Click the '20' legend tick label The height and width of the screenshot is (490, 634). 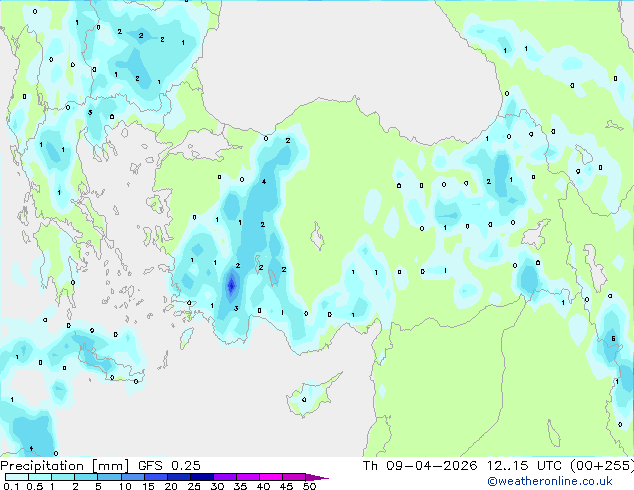point(171,486)
